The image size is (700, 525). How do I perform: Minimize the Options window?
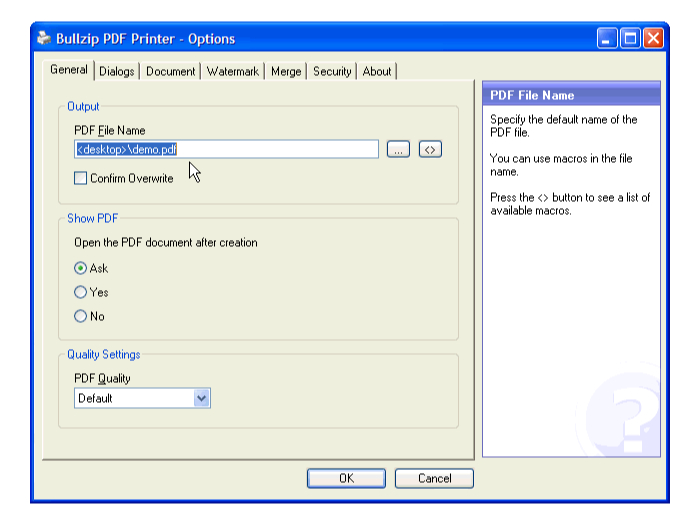pyautogui.click(x=607, y=38)
